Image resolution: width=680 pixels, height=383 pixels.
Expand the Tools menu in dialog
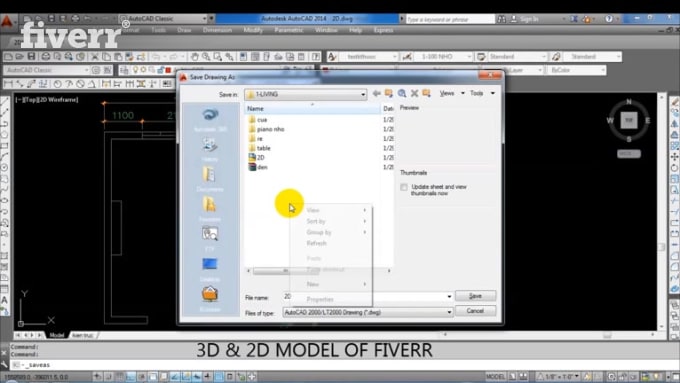pos(482,93)
